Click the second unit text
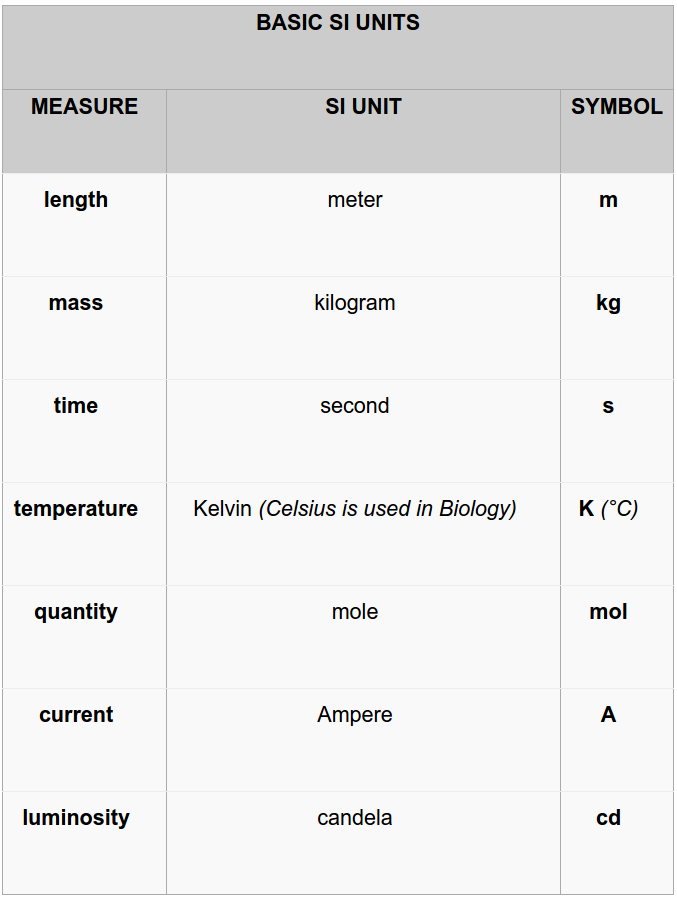677x899 pixels. click(x=355, y=406)
